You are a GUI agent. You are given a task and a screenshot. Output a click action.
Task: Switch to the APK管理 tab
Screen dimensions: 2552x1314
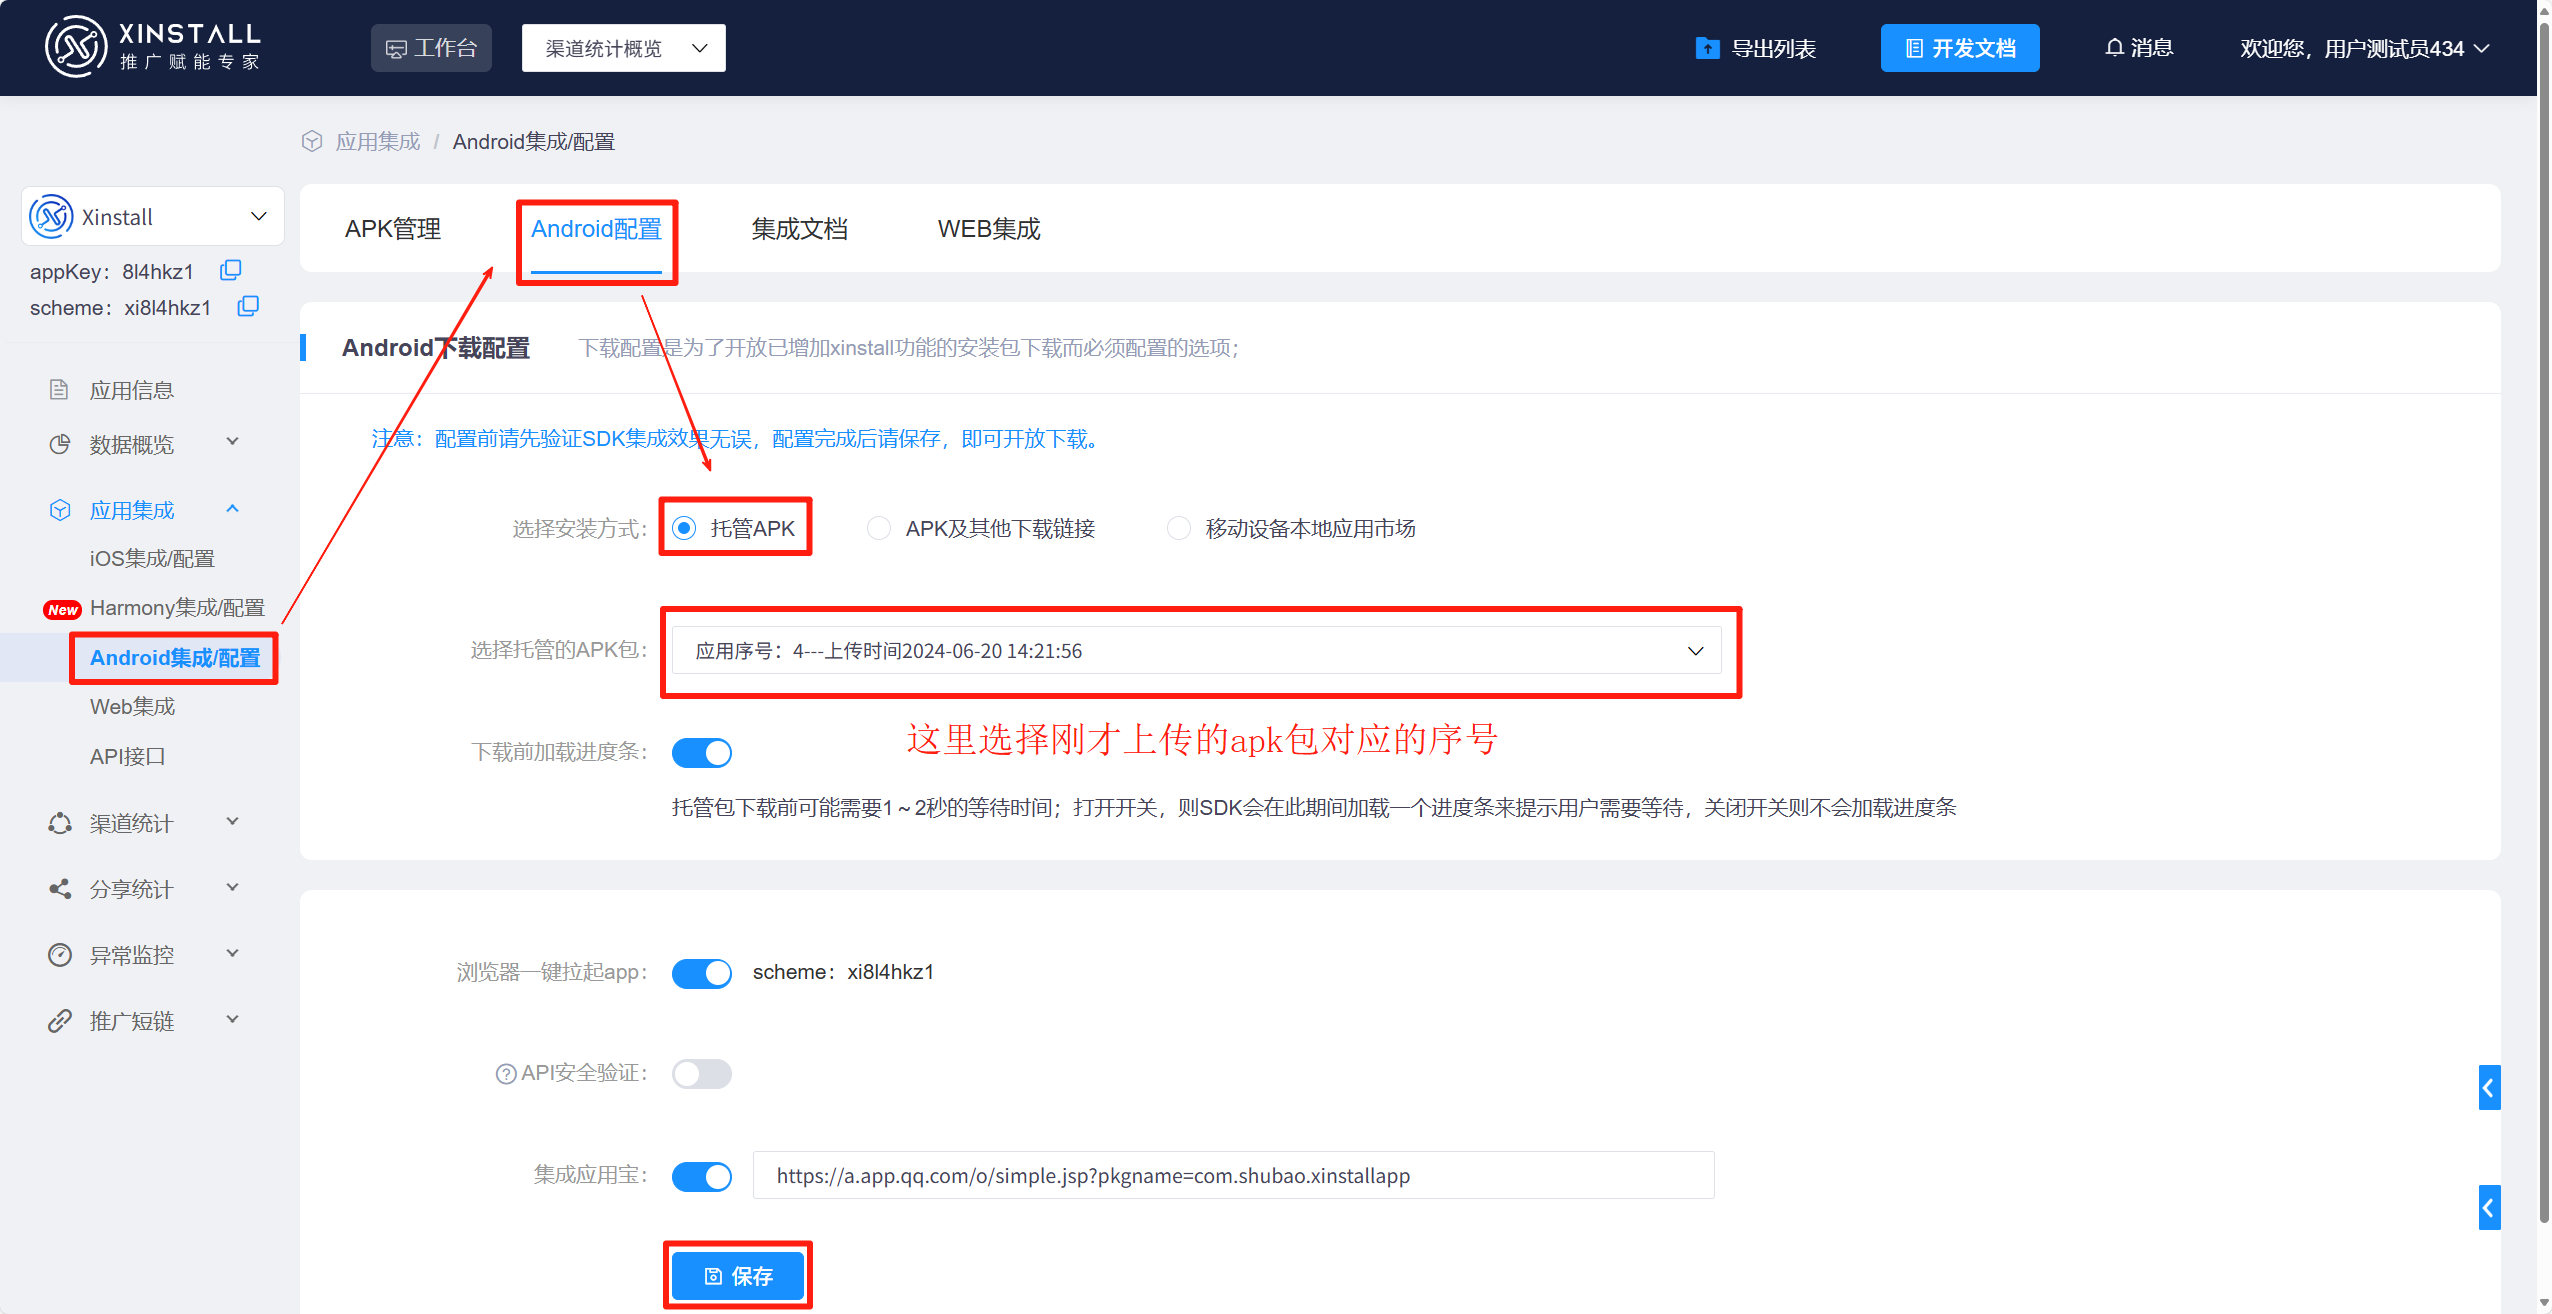click(x=393, y=229)
